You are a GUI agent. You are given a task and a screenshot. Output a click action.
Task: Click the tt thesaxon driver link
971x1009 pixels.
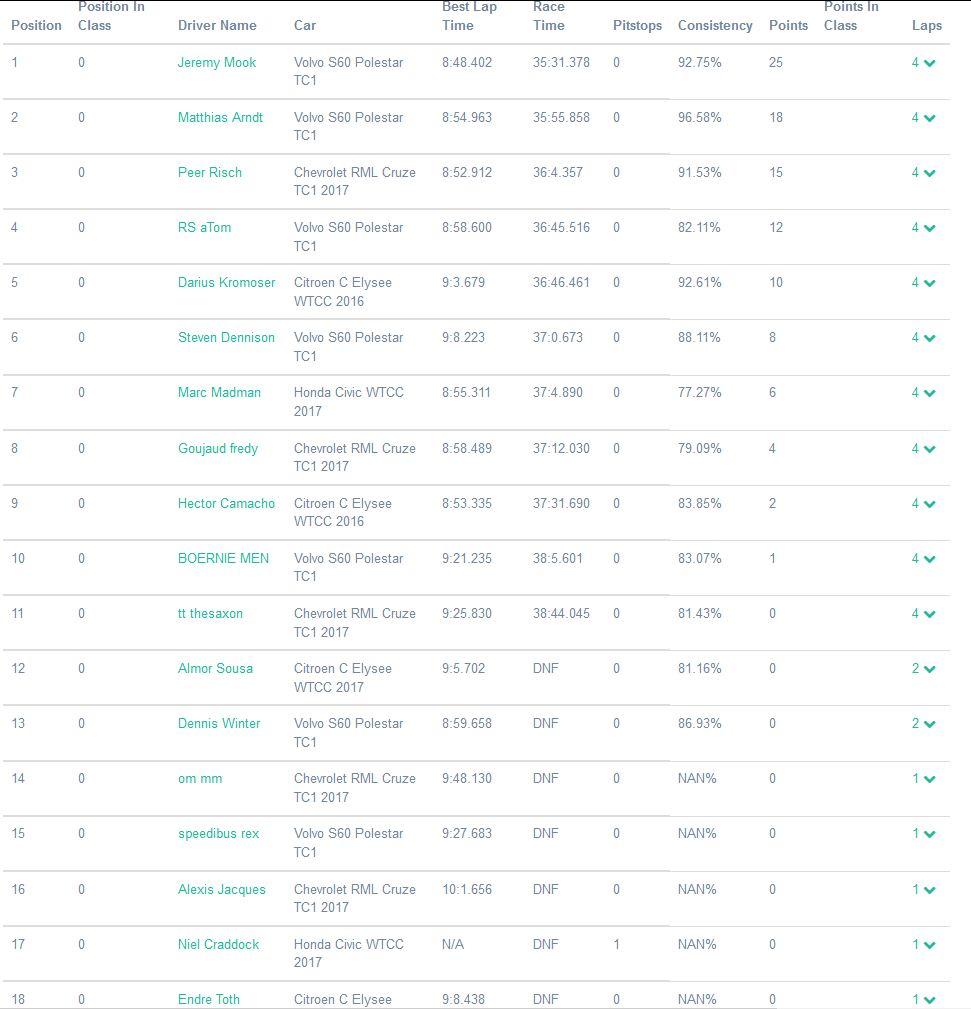210,613
